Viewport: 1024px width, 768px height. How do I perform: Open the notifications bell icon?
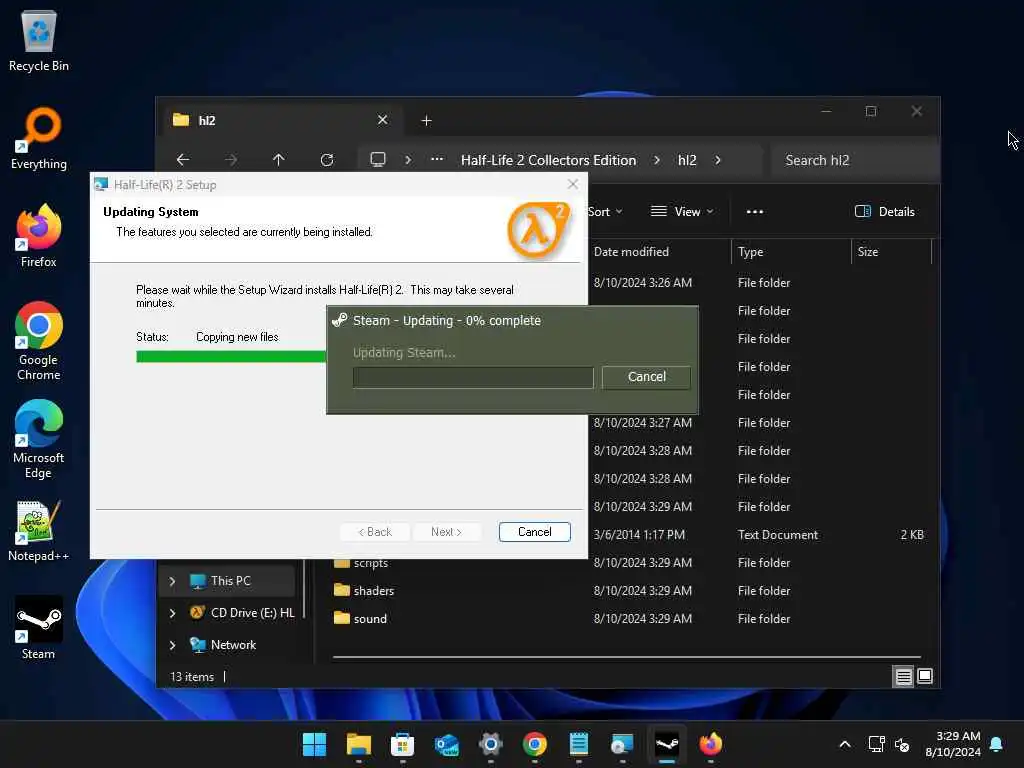(x=996, y=744)
